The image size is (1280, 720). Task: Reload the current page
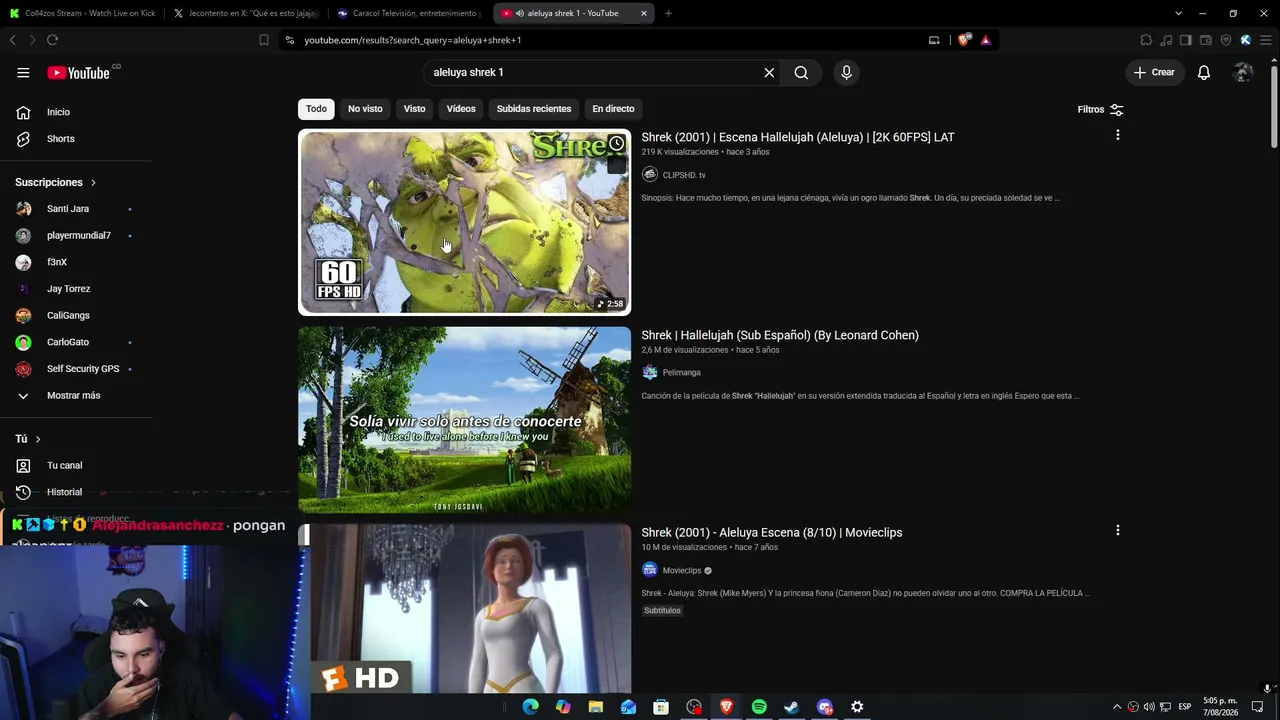tap(52, 40)
